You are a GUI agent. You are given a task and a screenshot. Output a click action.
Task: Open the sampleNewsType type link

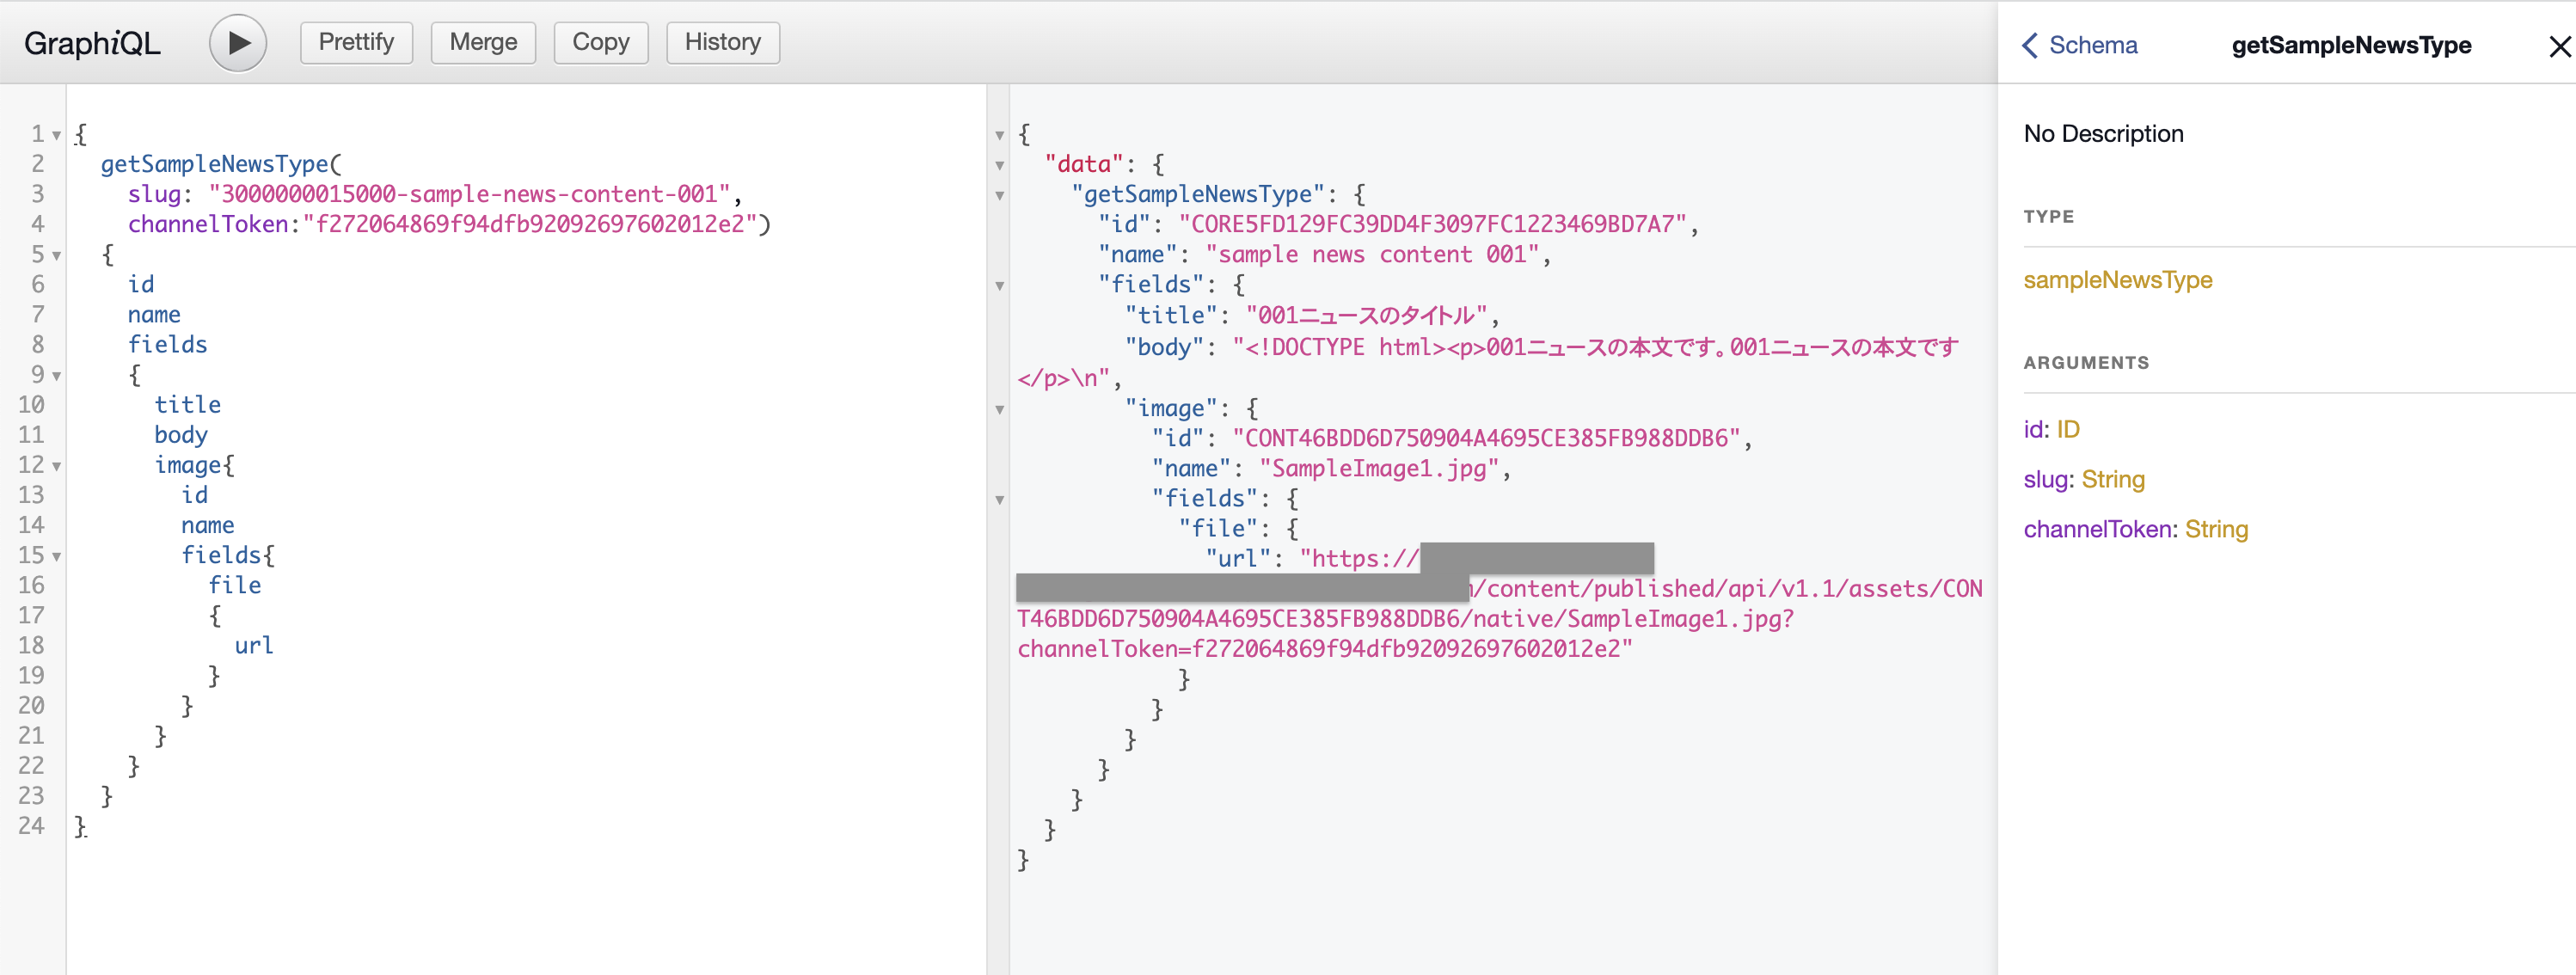click(x=2117, y=280)
